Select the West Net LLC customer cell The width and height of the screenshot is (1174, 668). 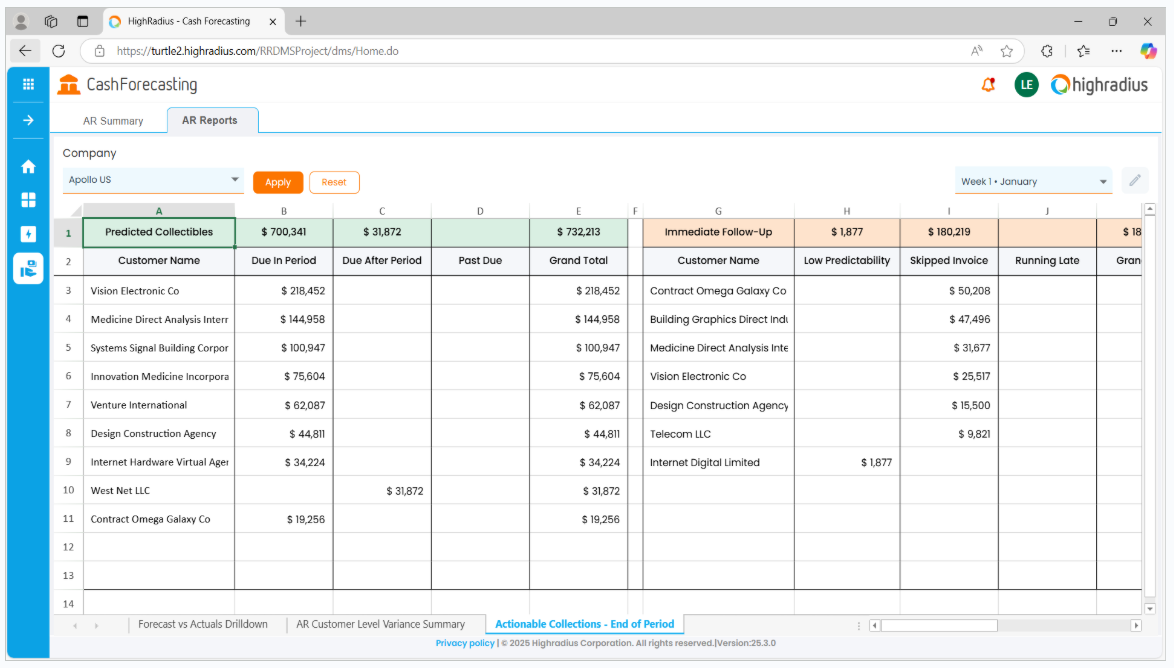click(x=159, y=491)
